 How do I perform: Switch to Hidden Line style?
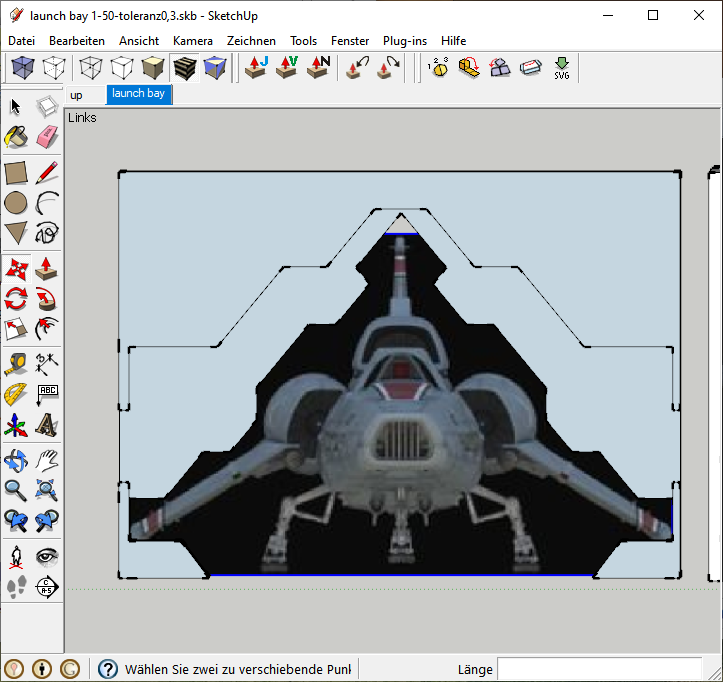pos(122,68)
